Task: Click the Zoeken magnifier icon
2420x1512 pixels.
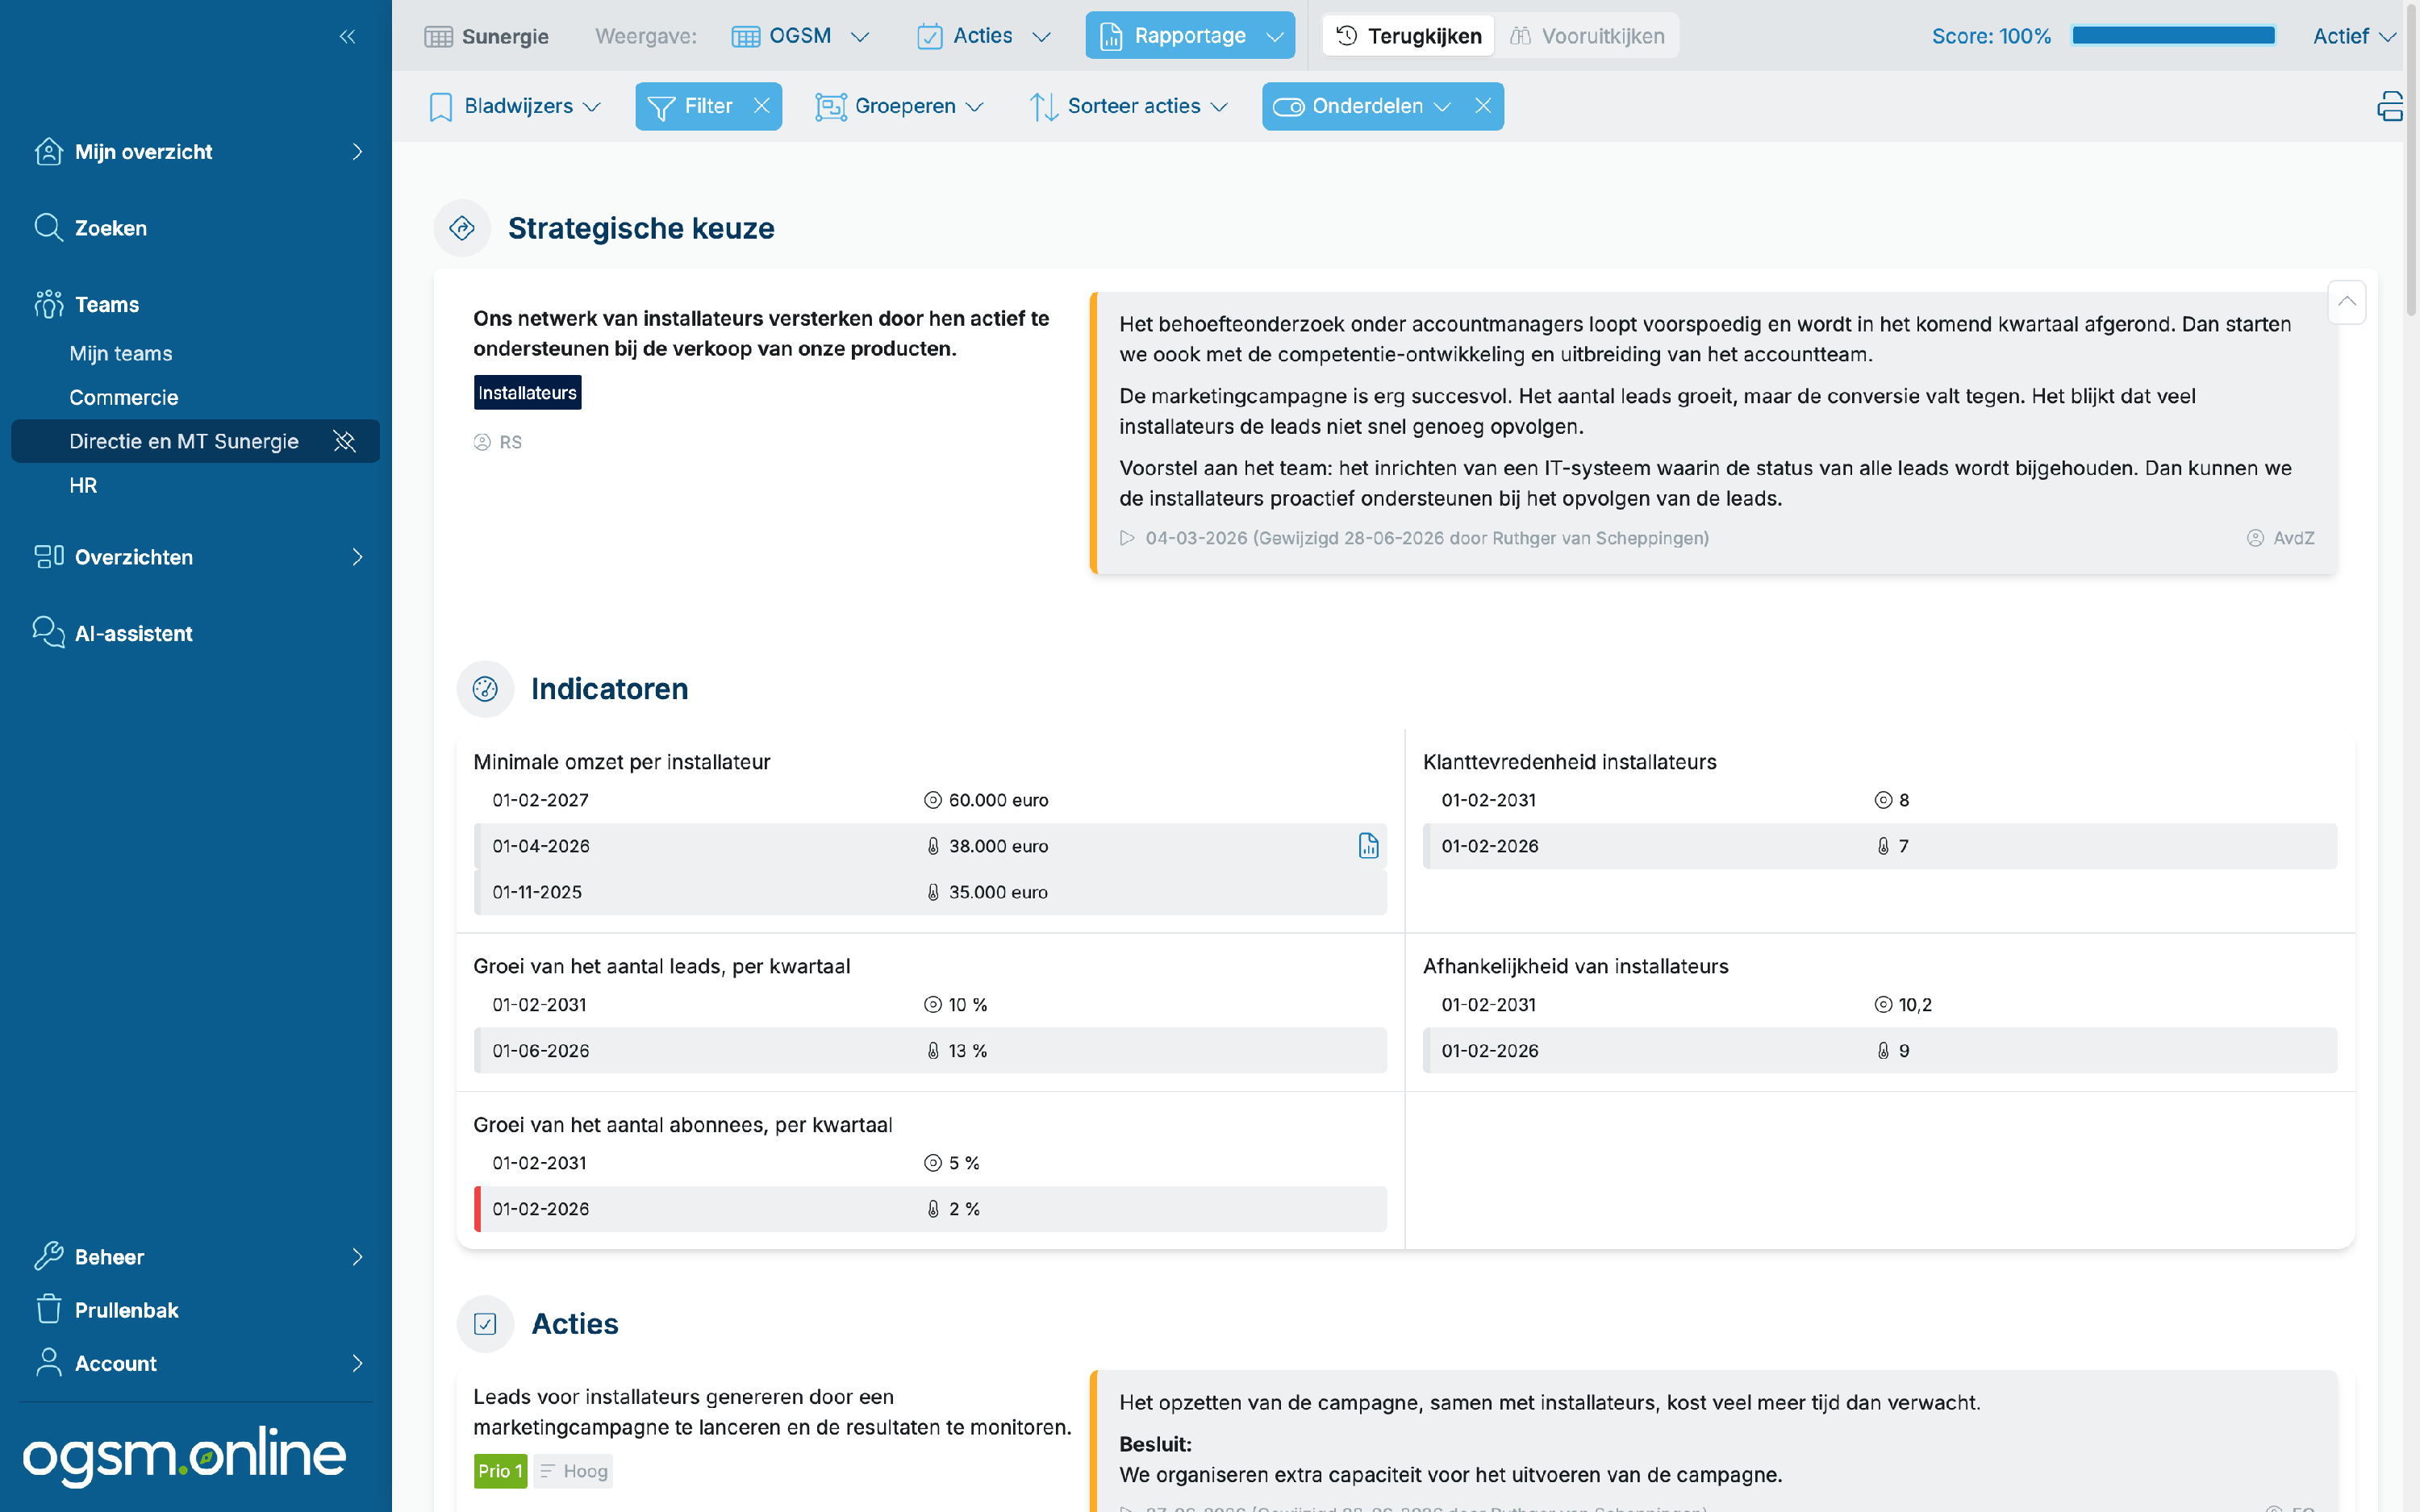Action: click(x=48, y=228)
